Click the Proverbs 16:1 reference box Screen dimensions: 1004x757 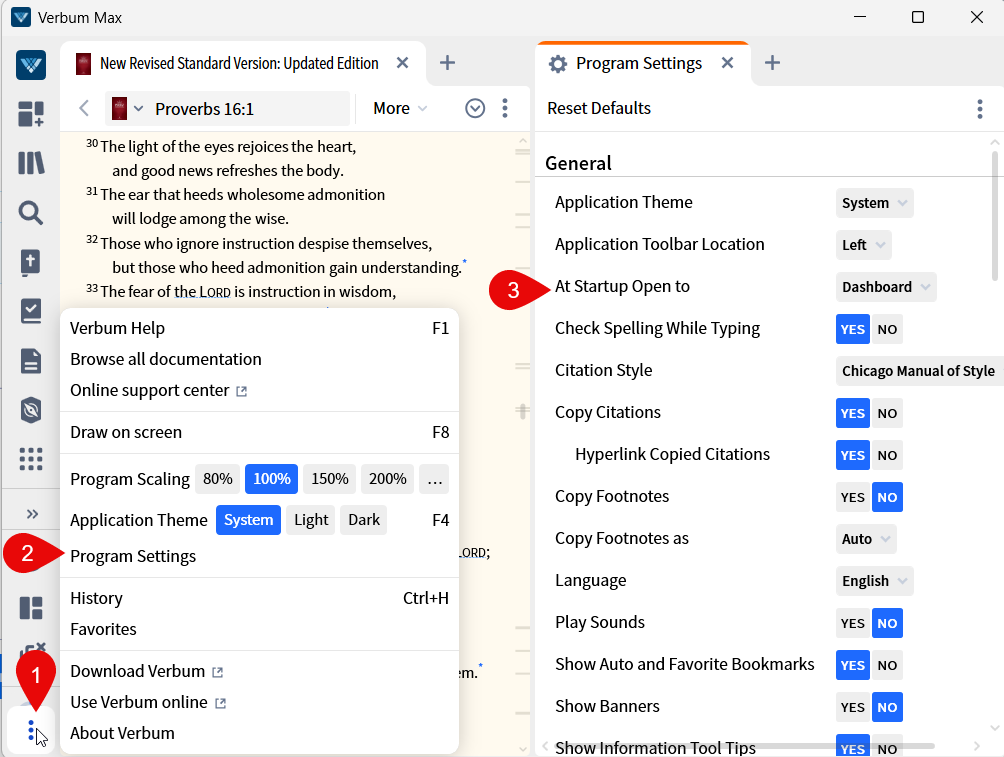coord(227,109)
